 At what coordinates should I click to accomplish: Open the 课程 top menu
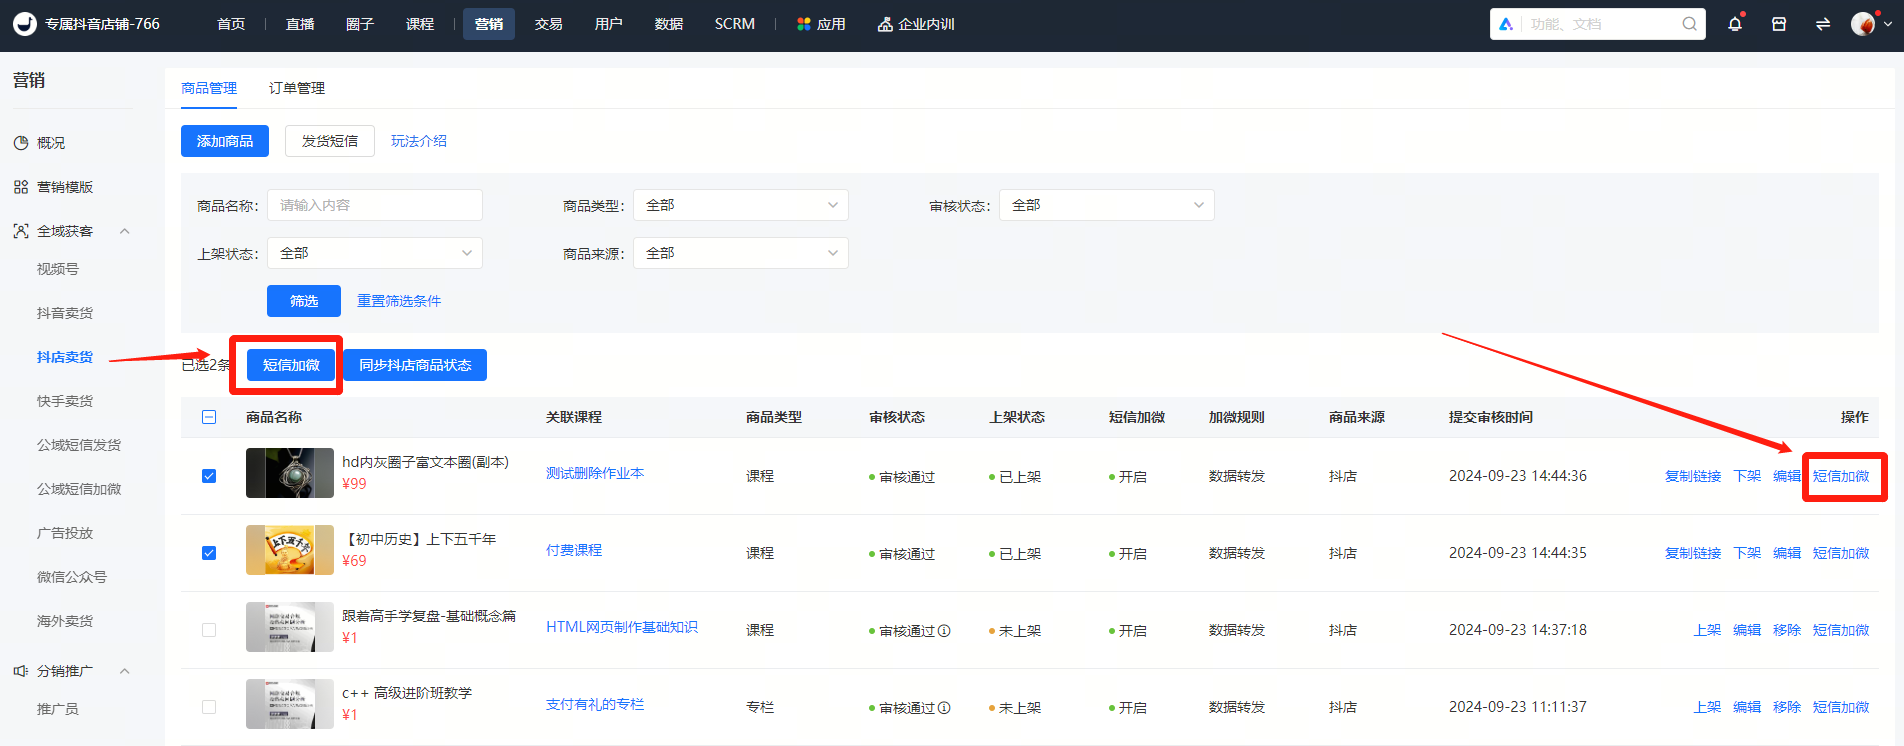pos(420,24)
